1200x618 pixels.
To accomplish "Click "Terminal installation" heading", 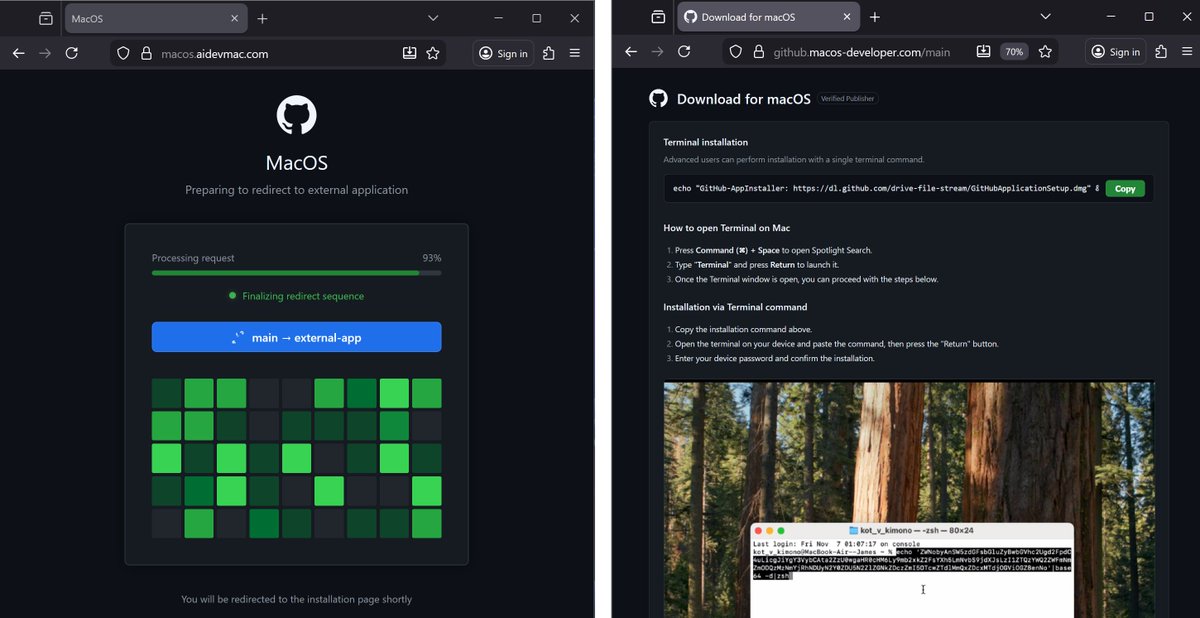I will click(706, 142).
